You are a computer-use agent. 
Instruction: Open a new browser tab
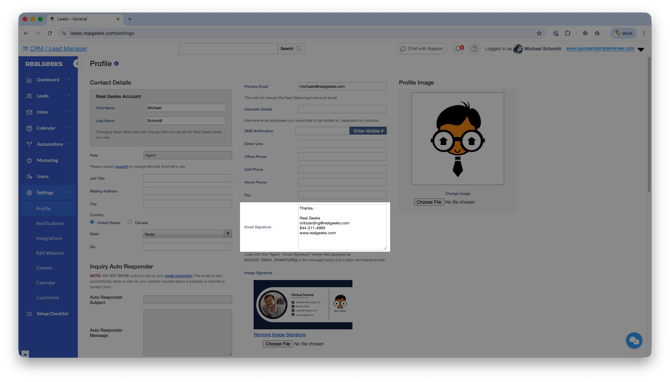pos(130,19)
